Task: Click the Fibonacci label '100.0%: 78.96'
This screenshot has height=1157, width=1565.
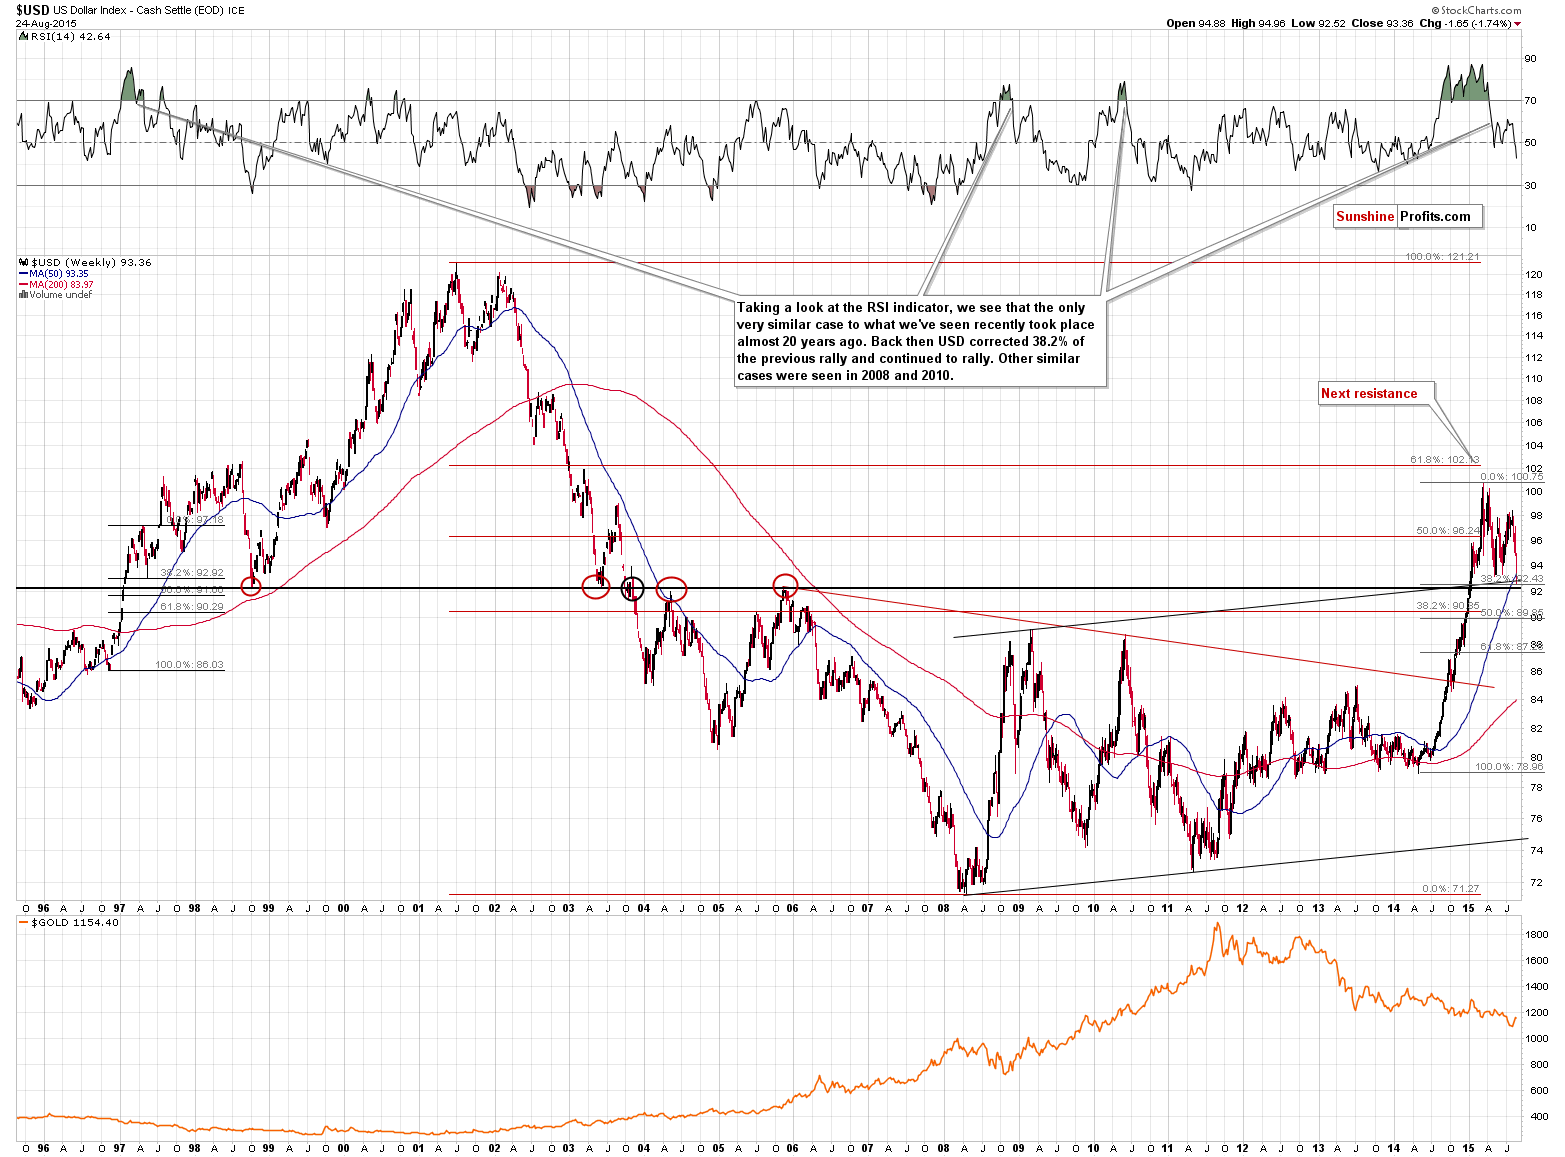Action: tap(1509, 767)
